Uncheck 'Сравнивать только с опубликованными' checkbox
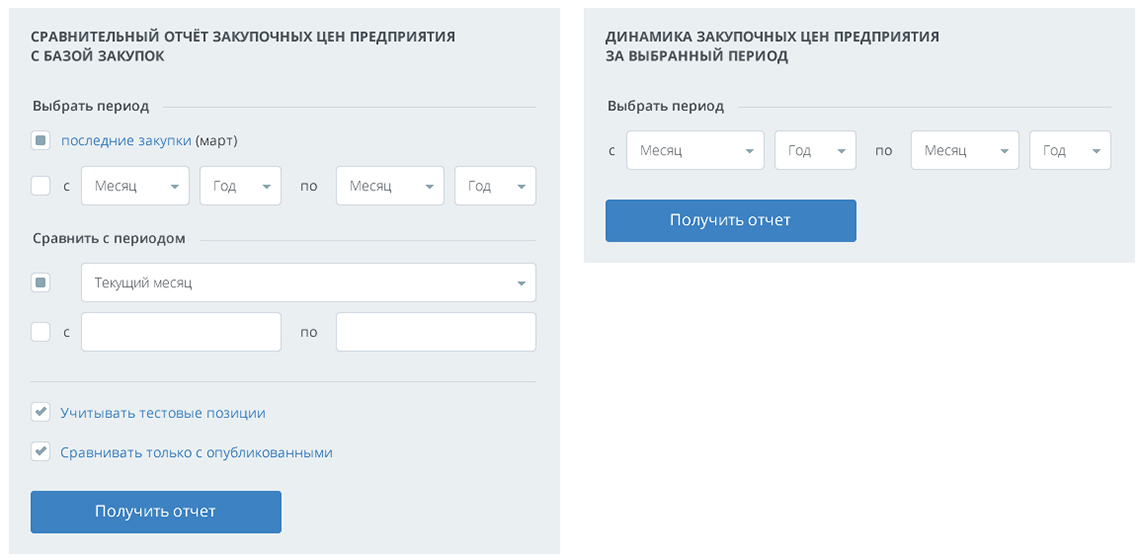The image size is (1140, 560). click(x=41, y=452)
